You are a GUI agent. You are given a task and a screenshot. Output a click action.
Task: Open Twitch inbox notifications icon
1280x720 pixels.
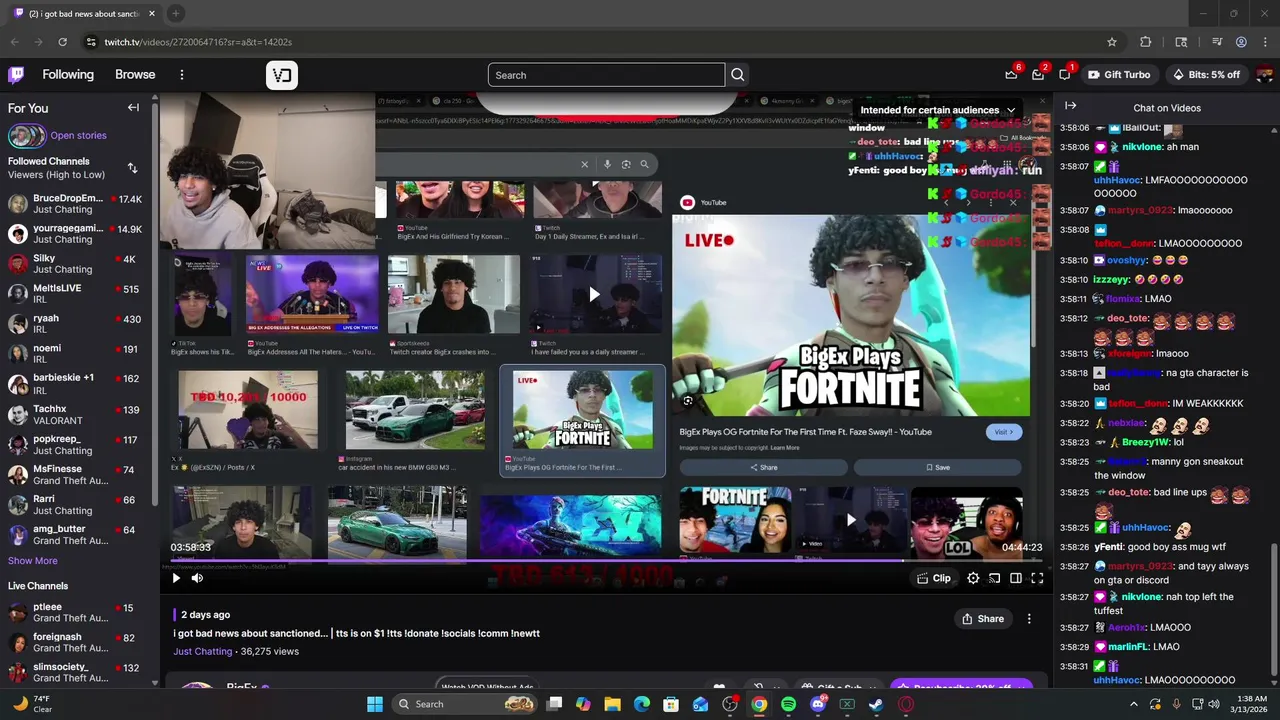point(1038,75)
